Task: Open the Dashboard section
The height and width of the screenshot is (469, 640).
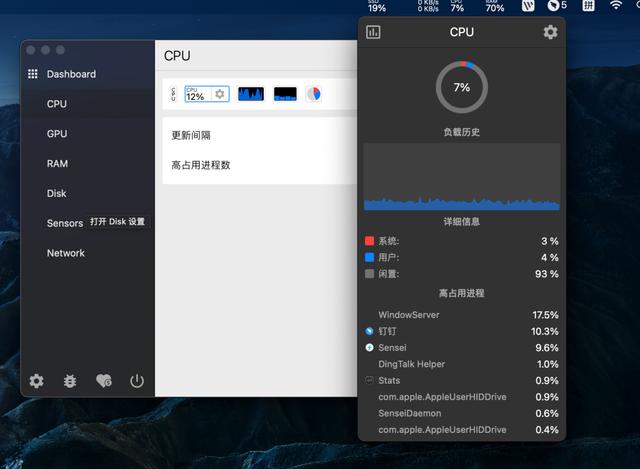Action: 71,74
